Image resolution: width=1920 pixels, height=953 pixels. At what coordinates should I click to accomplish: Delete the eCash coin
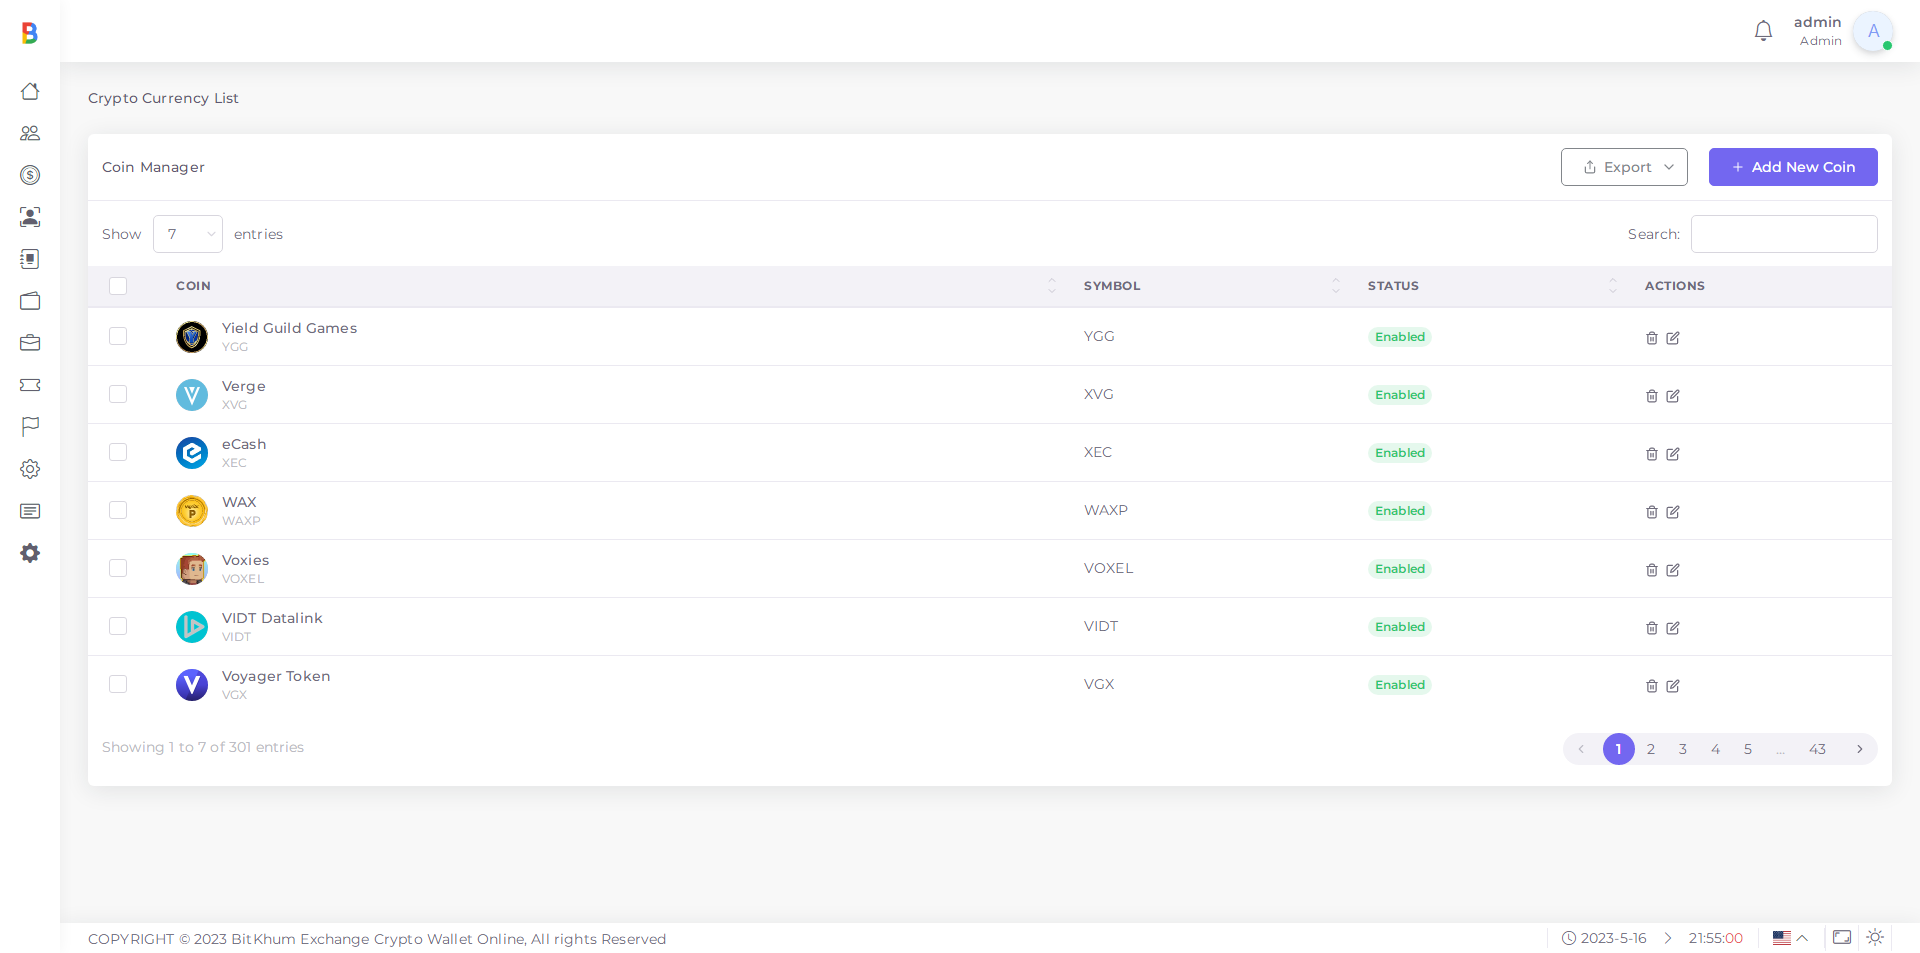[1652, 454]
